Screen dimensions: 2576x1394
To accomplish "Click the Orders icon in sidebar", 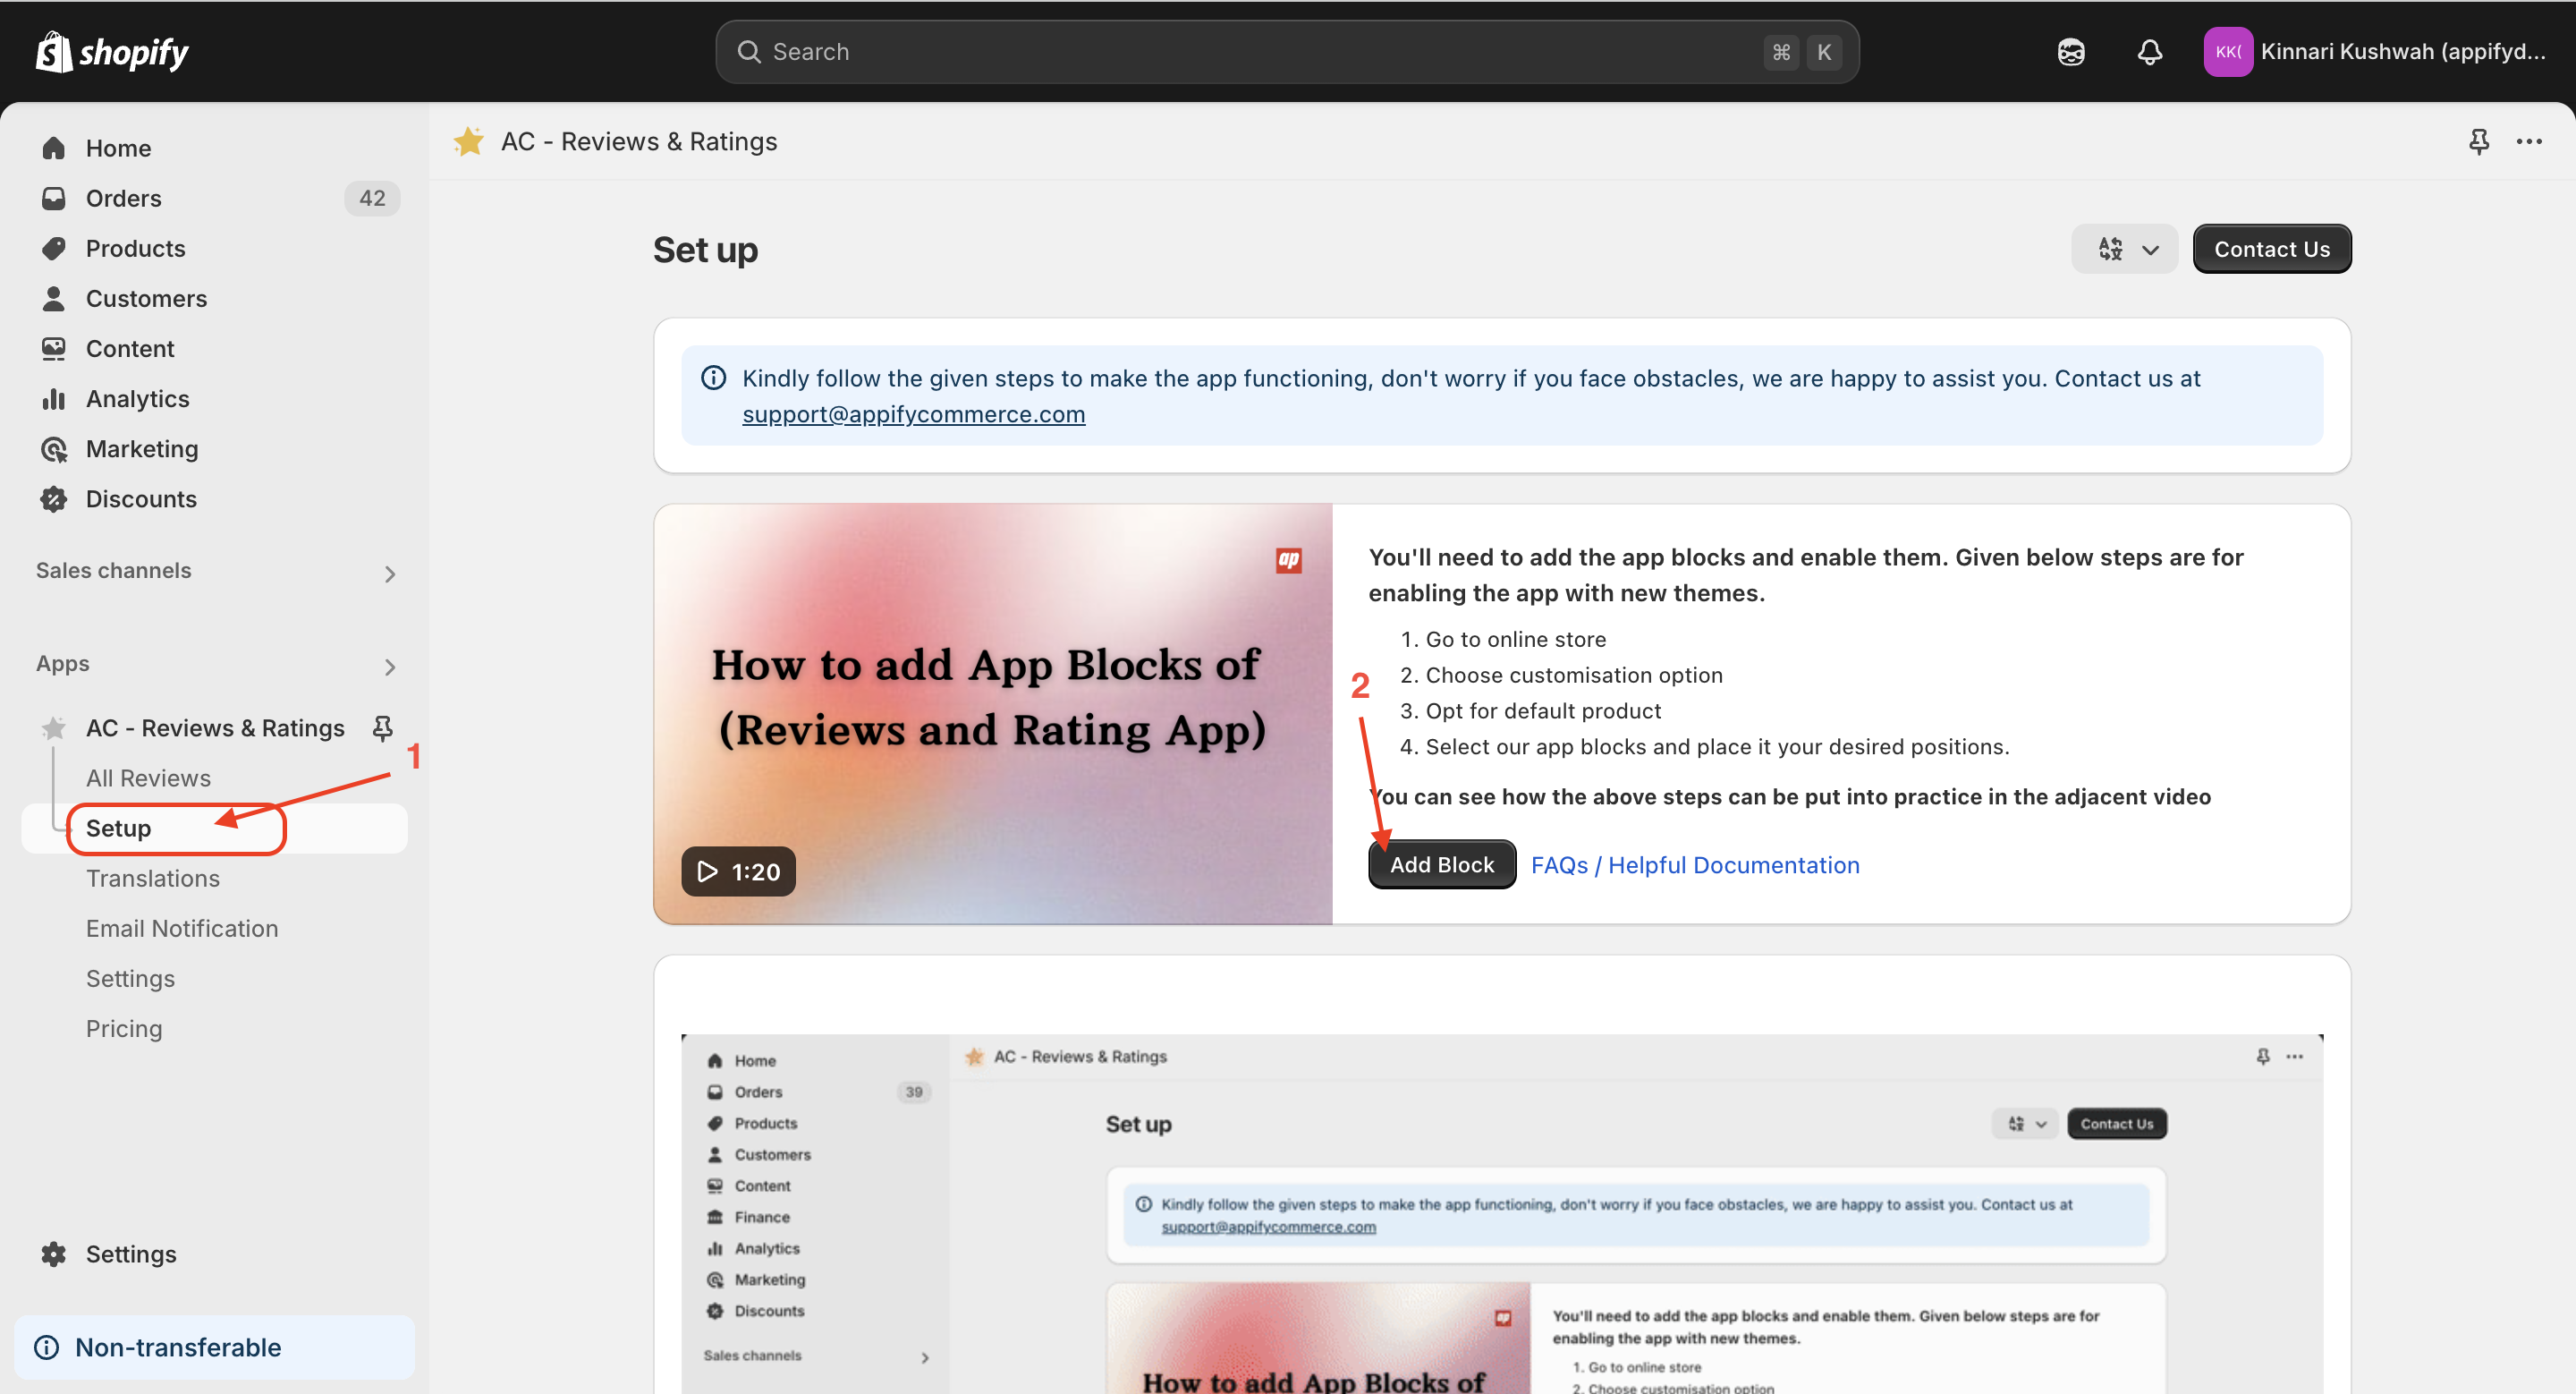I will [x=53, y=198].
